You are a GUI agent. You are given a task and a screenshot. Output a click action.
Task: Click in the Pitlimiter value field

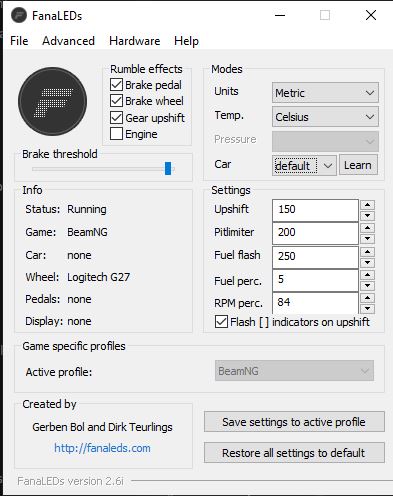click(x=315, y=233)
